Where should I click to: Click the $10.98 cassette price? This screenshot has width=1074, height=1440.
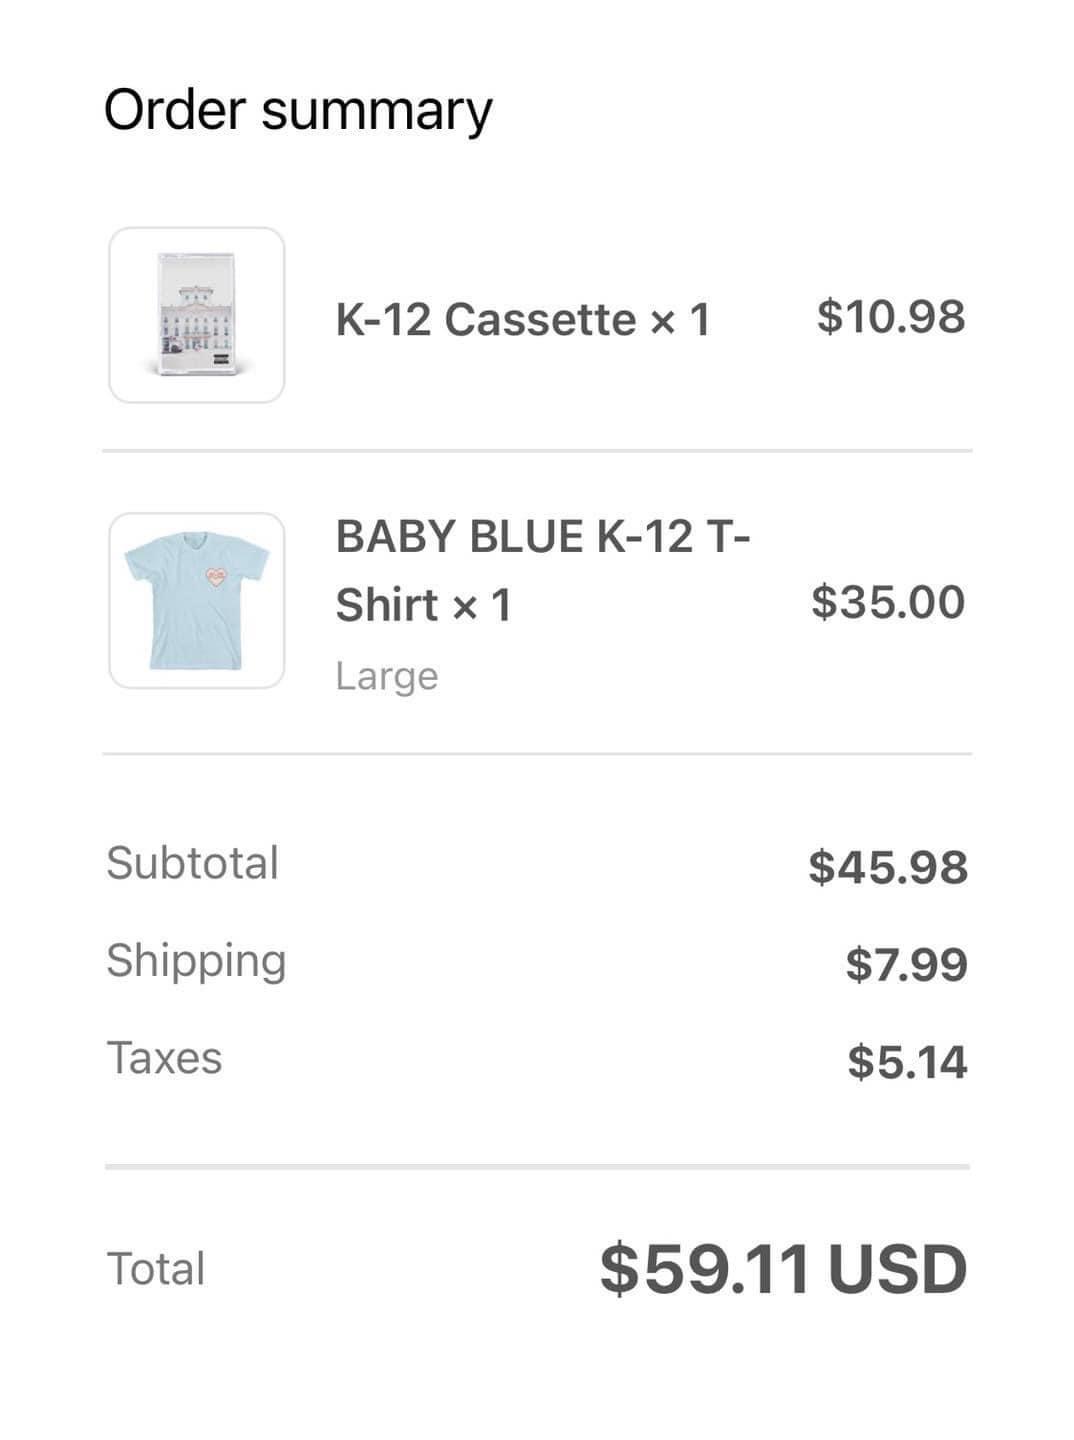pyautogui.click(x=891, y=317)
